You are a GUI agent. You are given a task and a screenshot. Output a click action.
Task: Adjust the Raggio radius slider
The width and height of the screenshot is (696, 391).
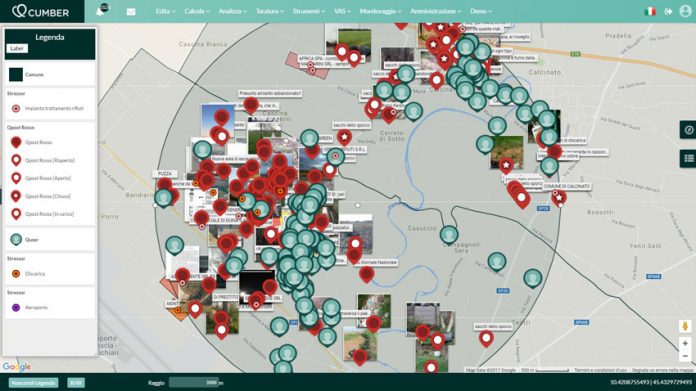click(194, 383)
